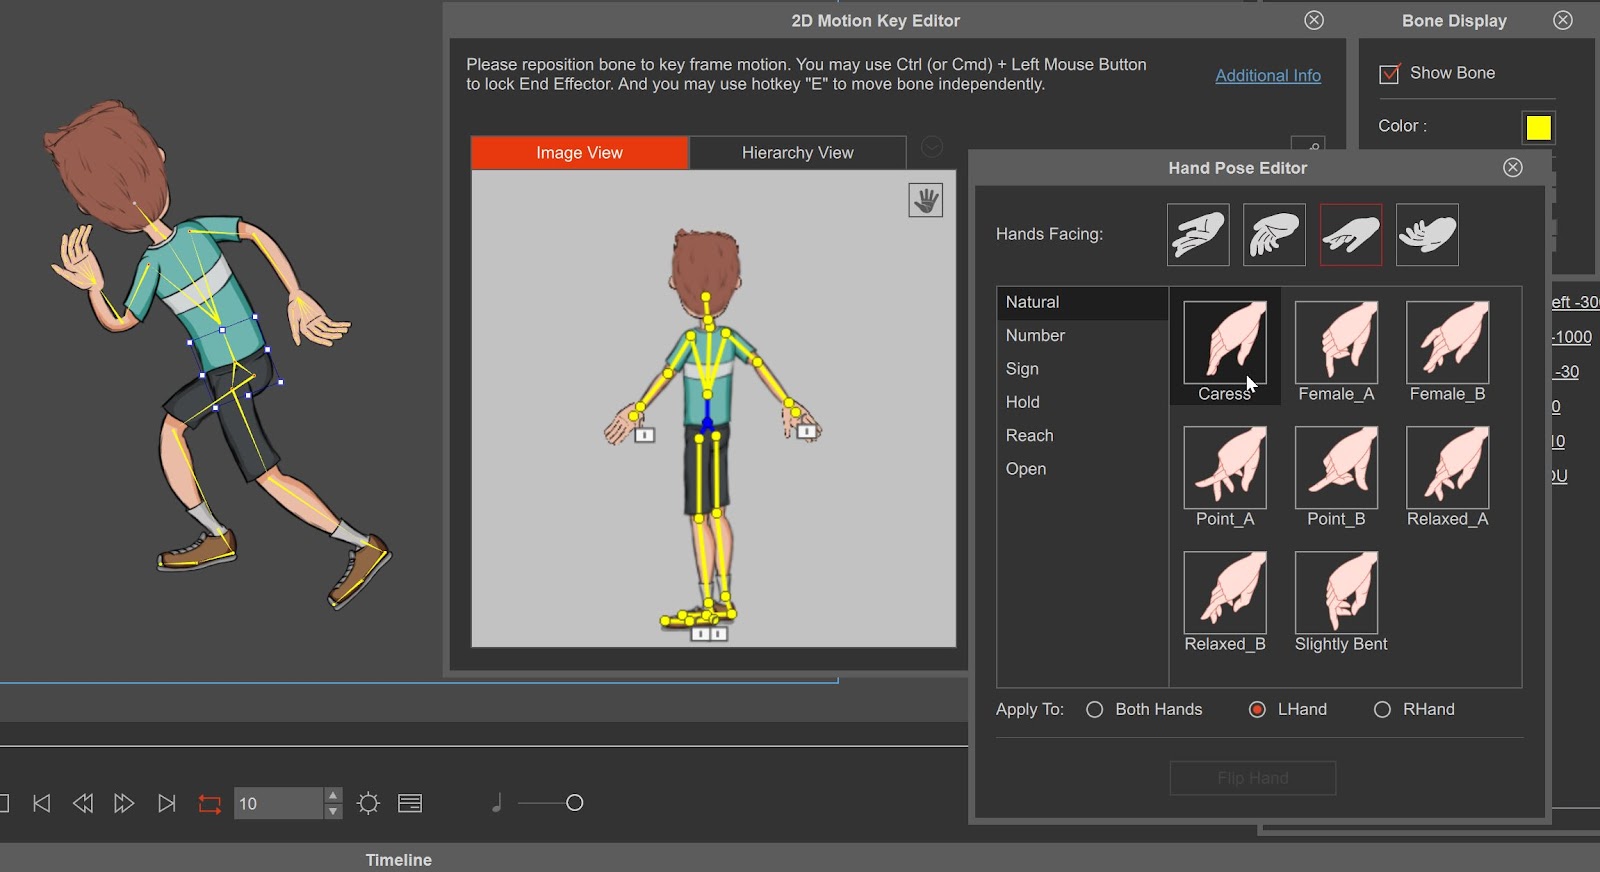Go to the last frame
Viewport: 1600px width, 872px height.
pyautogui.click(x=166, y=803)
